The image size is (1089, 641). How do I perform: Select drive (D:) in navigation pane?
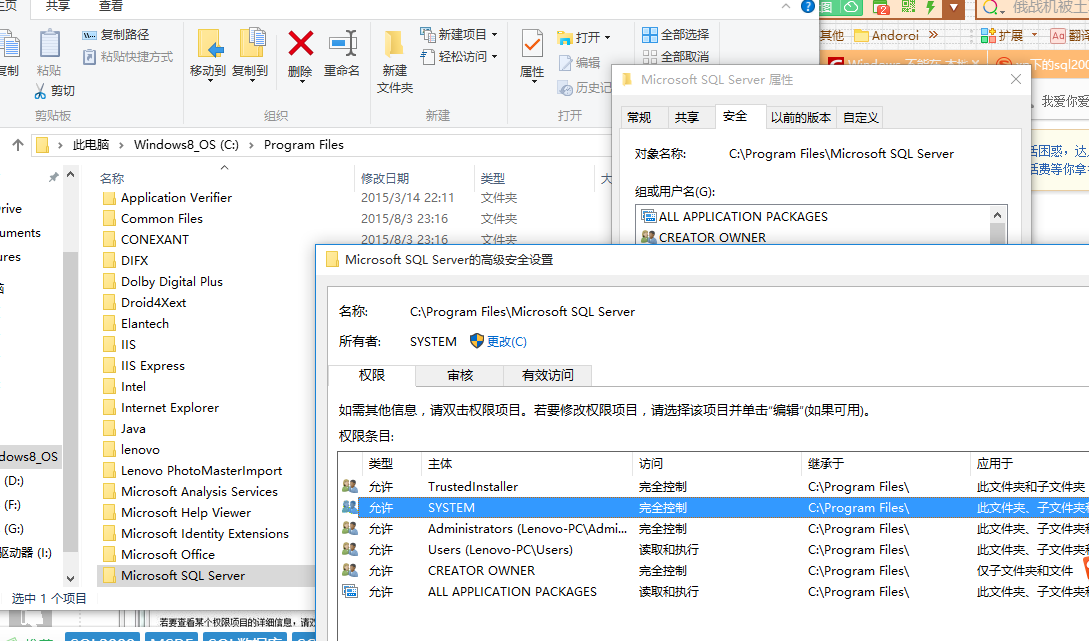tap(13, 481)
